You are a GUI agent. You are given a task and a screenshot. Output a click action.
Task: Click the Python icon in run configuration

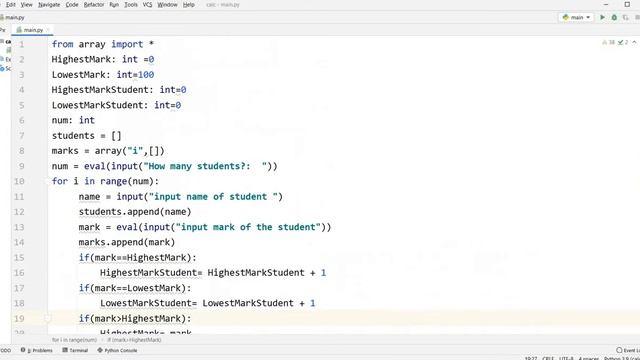pos(565,18)
